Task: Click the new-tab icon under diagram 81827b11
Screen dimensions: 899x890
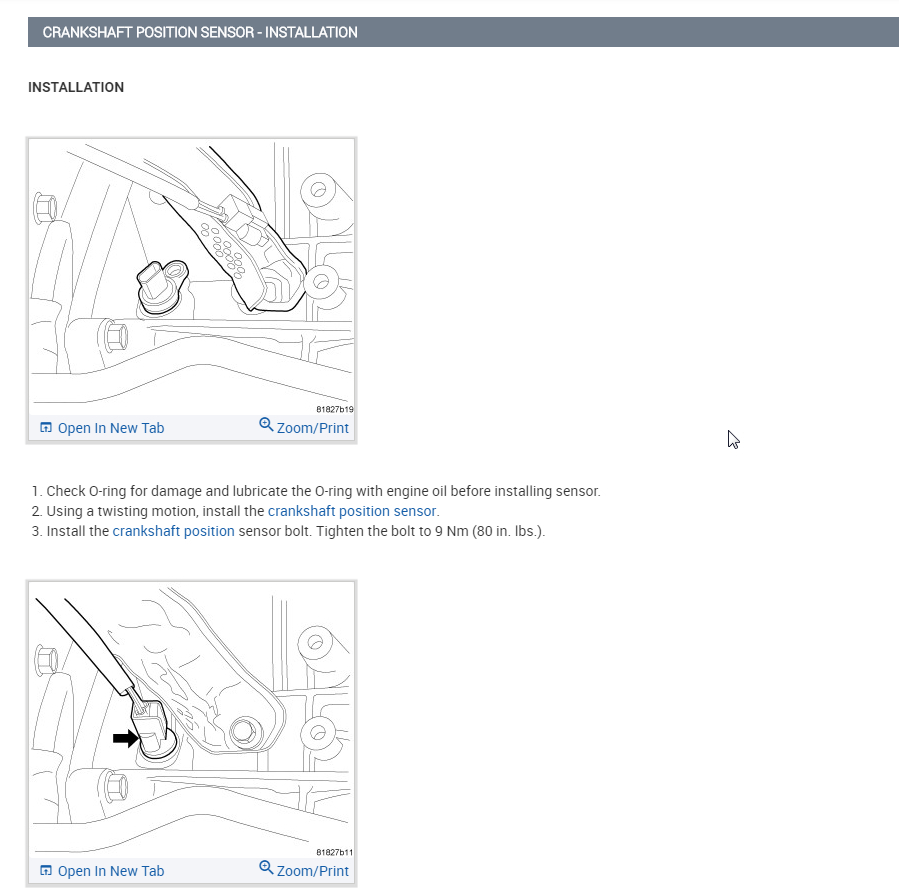Action: point(46,870)
